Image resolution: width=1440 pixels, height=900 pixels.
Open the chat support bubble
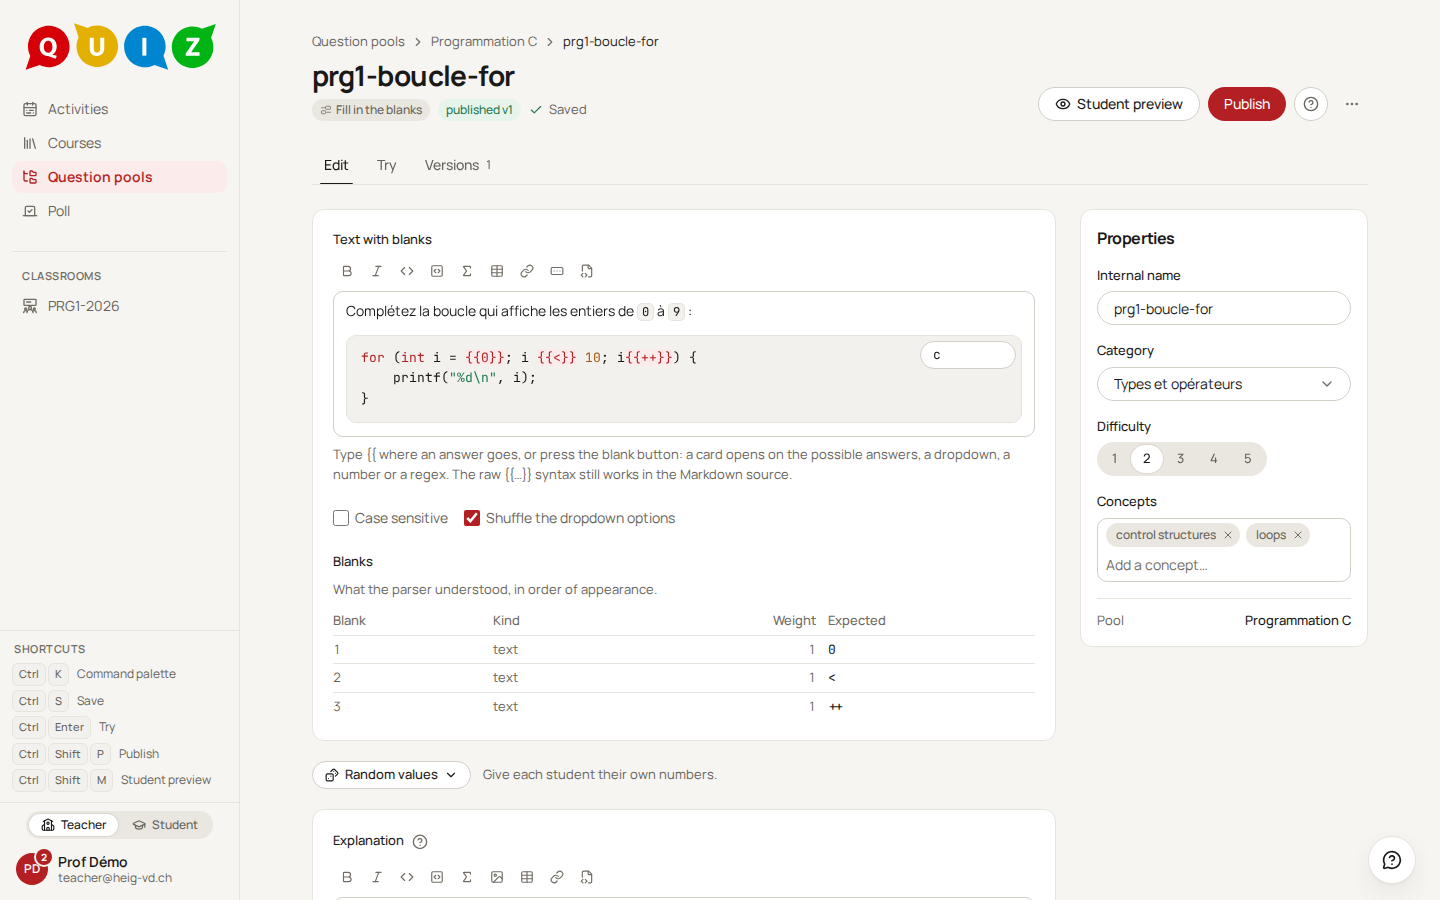click(1392, 860)
